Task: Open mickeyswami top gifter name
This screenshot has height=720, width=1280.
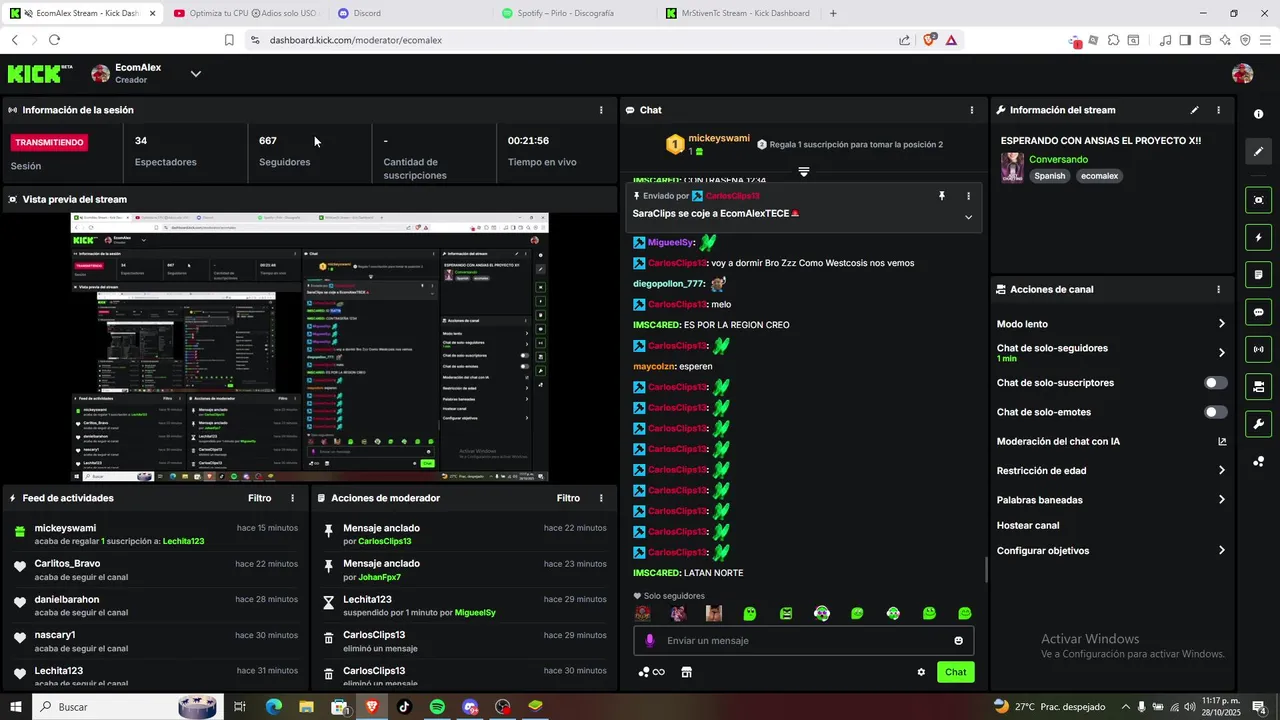Action: point(718,138)
